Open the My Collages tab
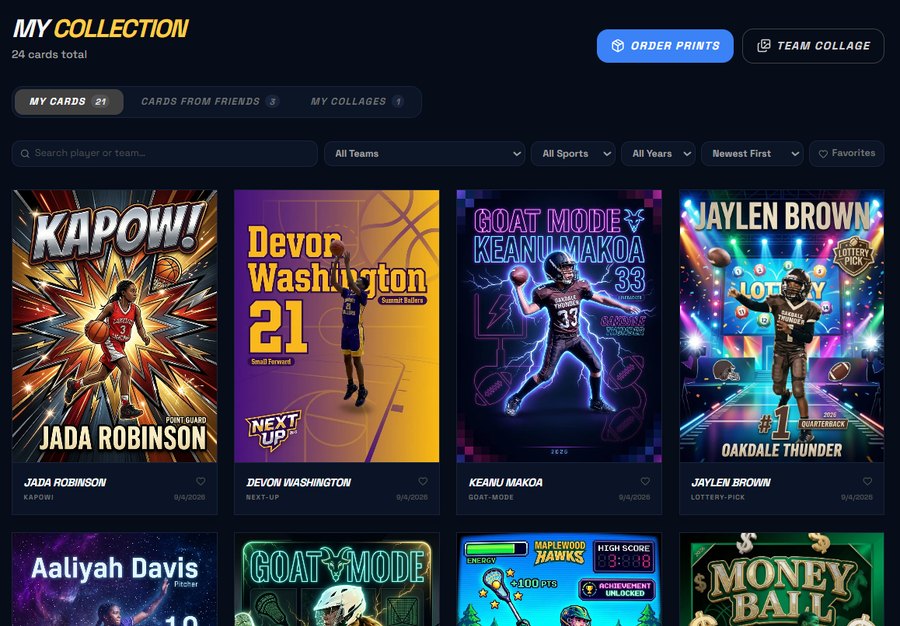900x626 pixels. pyautogui.click(x=357, y=102)
